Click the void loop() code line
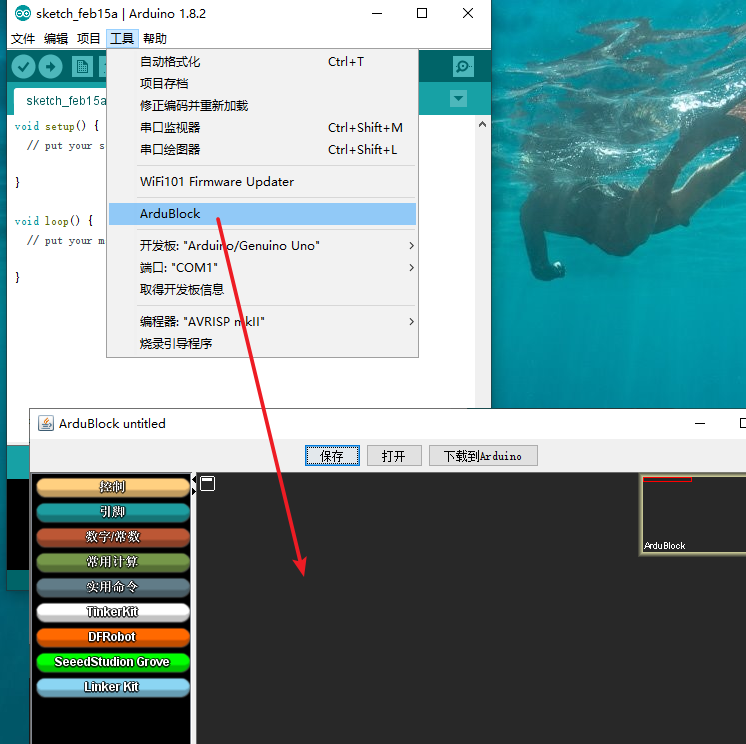Viewport: 746px width, 744px height. 54,221
